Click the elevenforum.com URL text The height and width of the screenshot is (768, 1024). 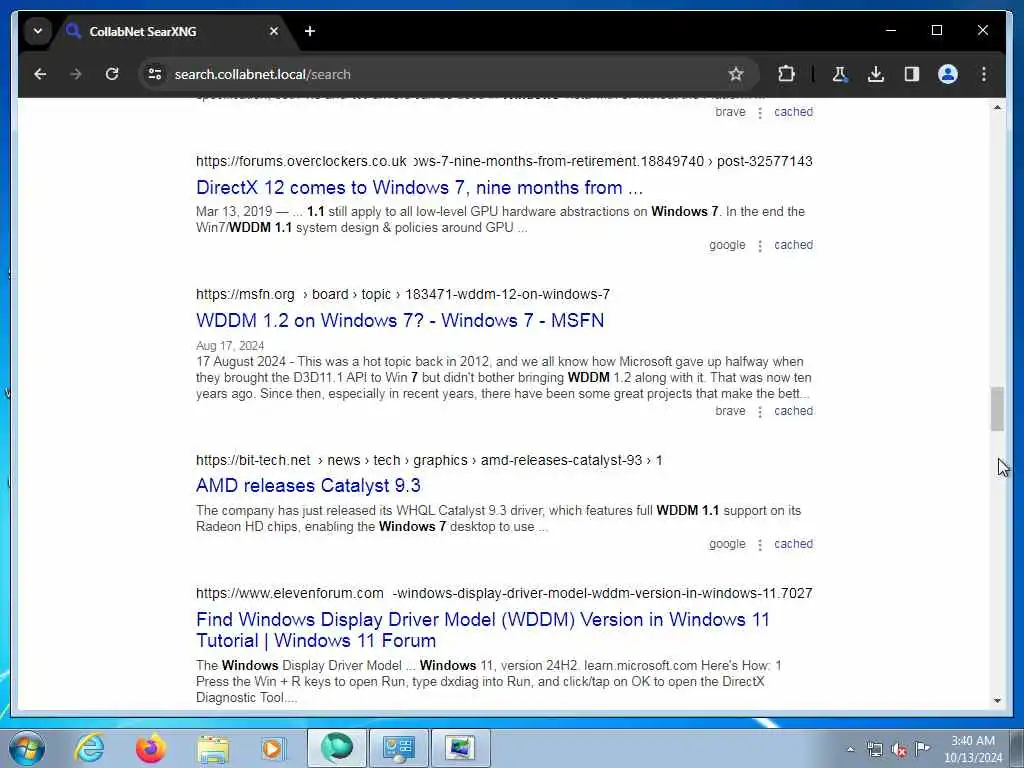coord(289,594)
